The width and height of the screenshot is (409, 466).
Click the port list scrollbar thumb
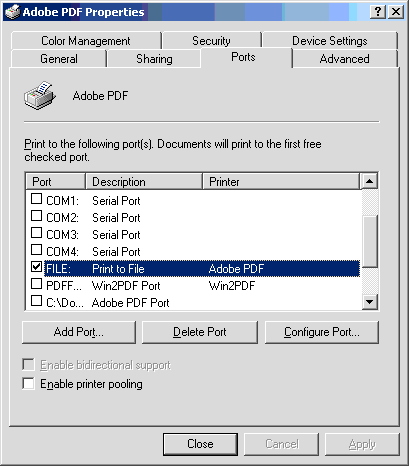click(x=369, y=241)
